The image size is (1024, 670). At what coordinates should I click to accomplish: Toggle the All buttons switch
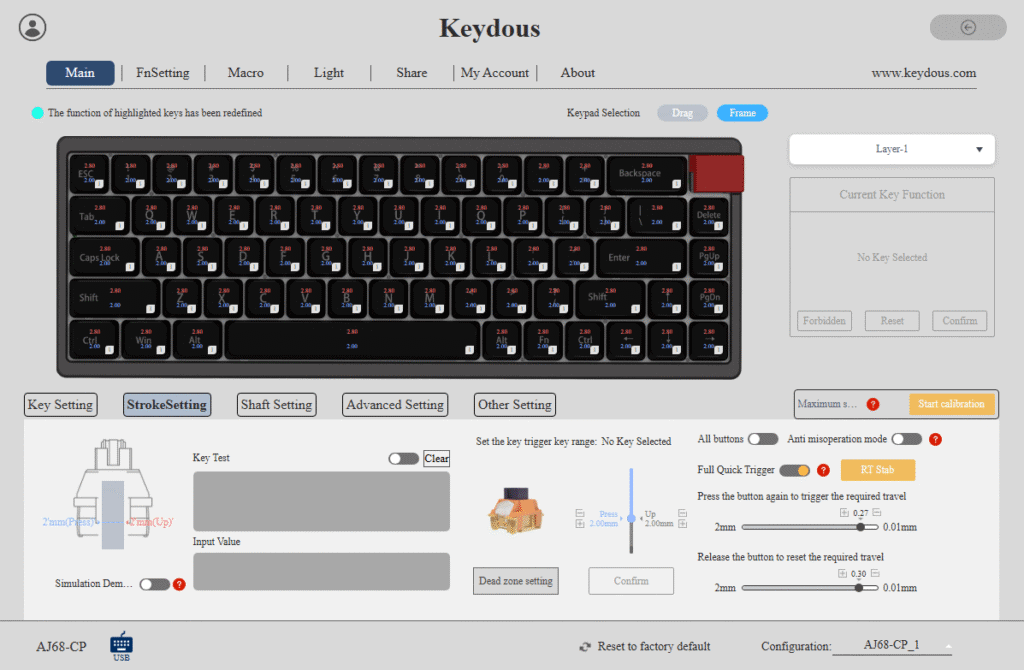tap(763, 439)
